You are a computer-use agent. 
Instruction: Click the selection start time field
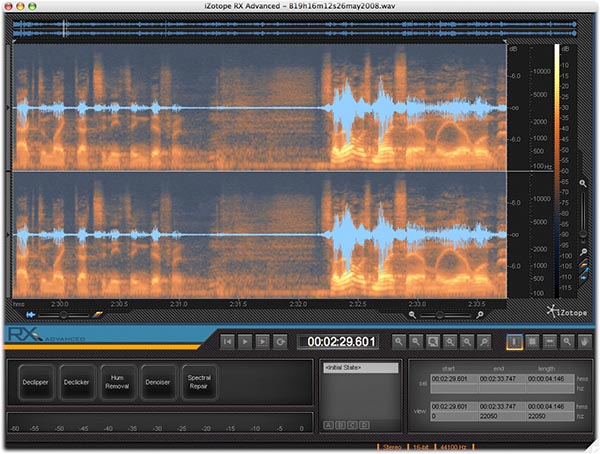point(454,379)
